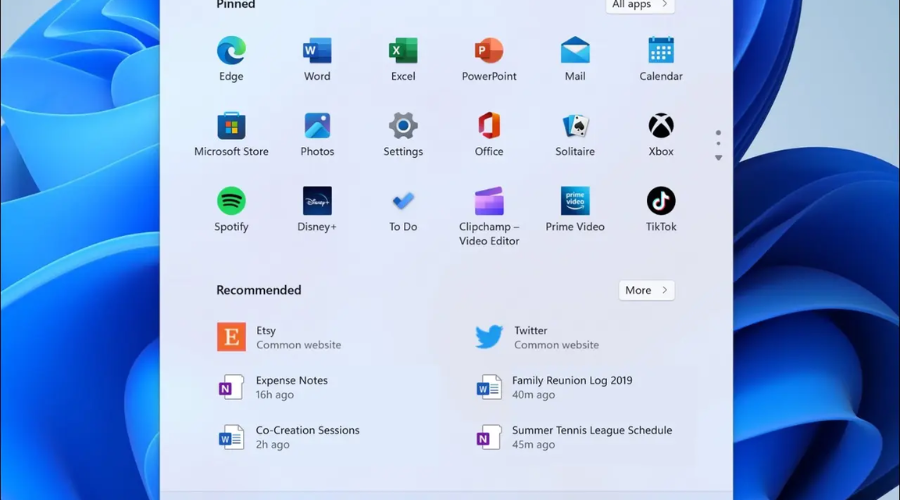Select the second pinned page dot
Image resolution: width=900 pixels, height=500 pixels.
pos(718,144)
